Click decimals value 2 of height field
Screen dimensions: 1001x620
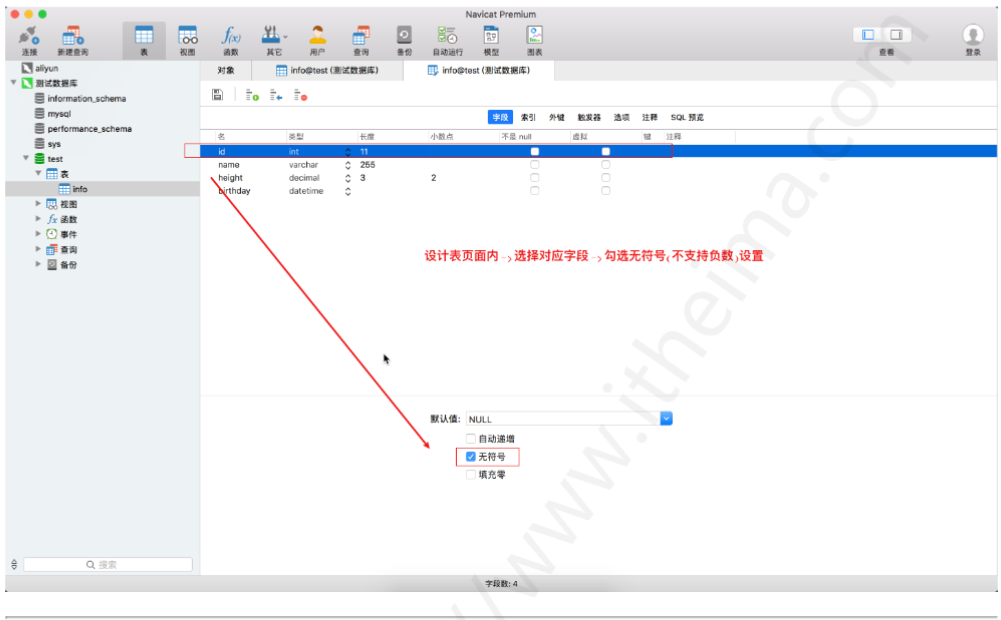click(433, 178)
